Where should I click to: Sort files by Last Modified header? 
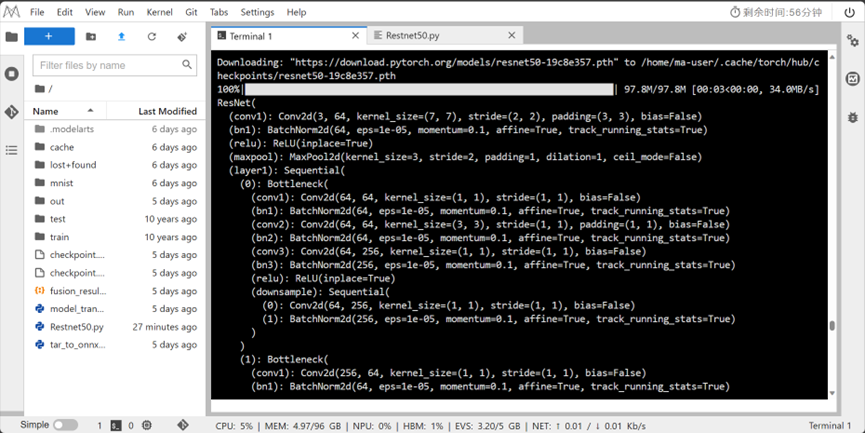[x=154, y=111]
